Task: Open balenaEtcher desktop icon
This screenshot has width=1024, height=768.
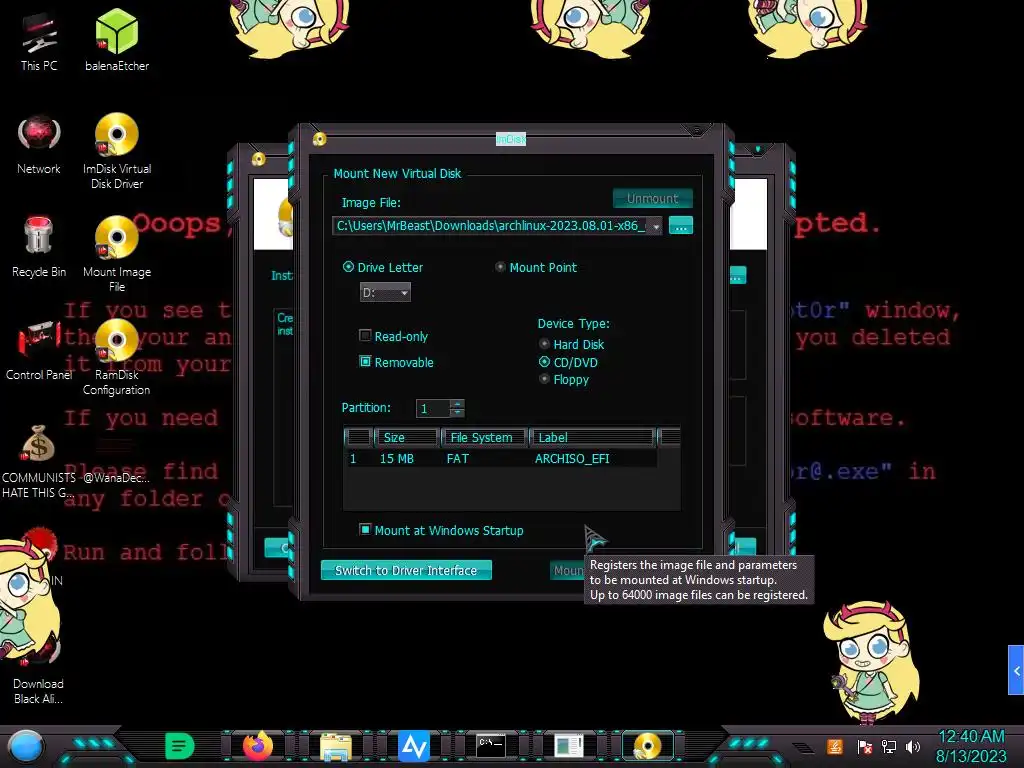Action: click(117, 40)
